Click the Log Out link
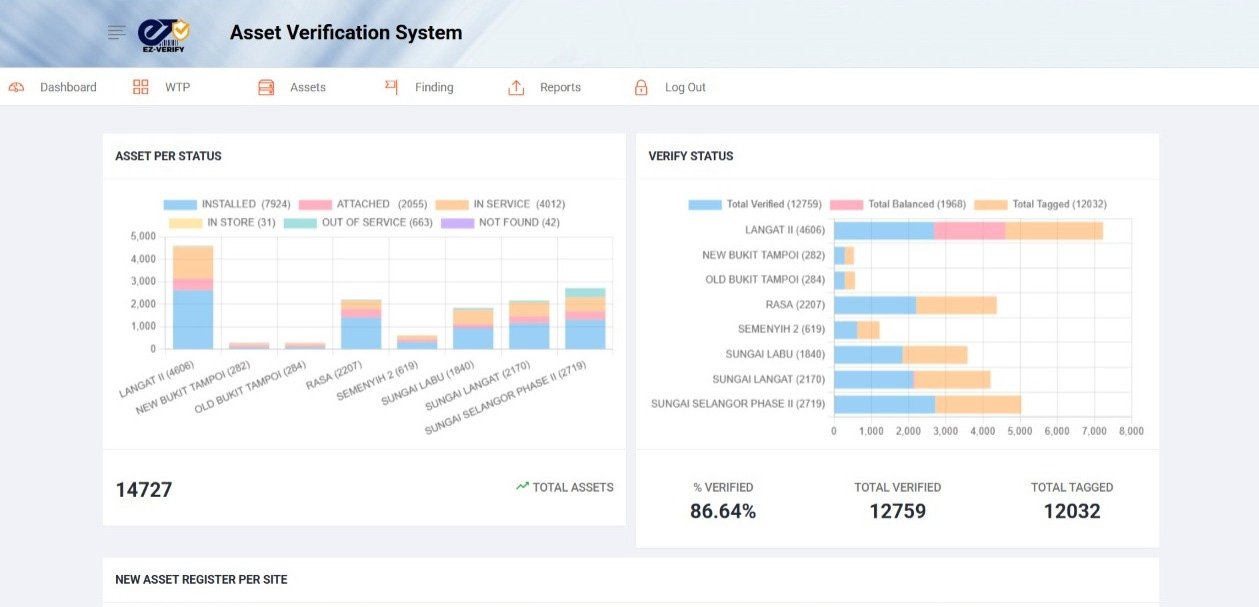The height and width of the screenshot is (607, 1259). 685,88
